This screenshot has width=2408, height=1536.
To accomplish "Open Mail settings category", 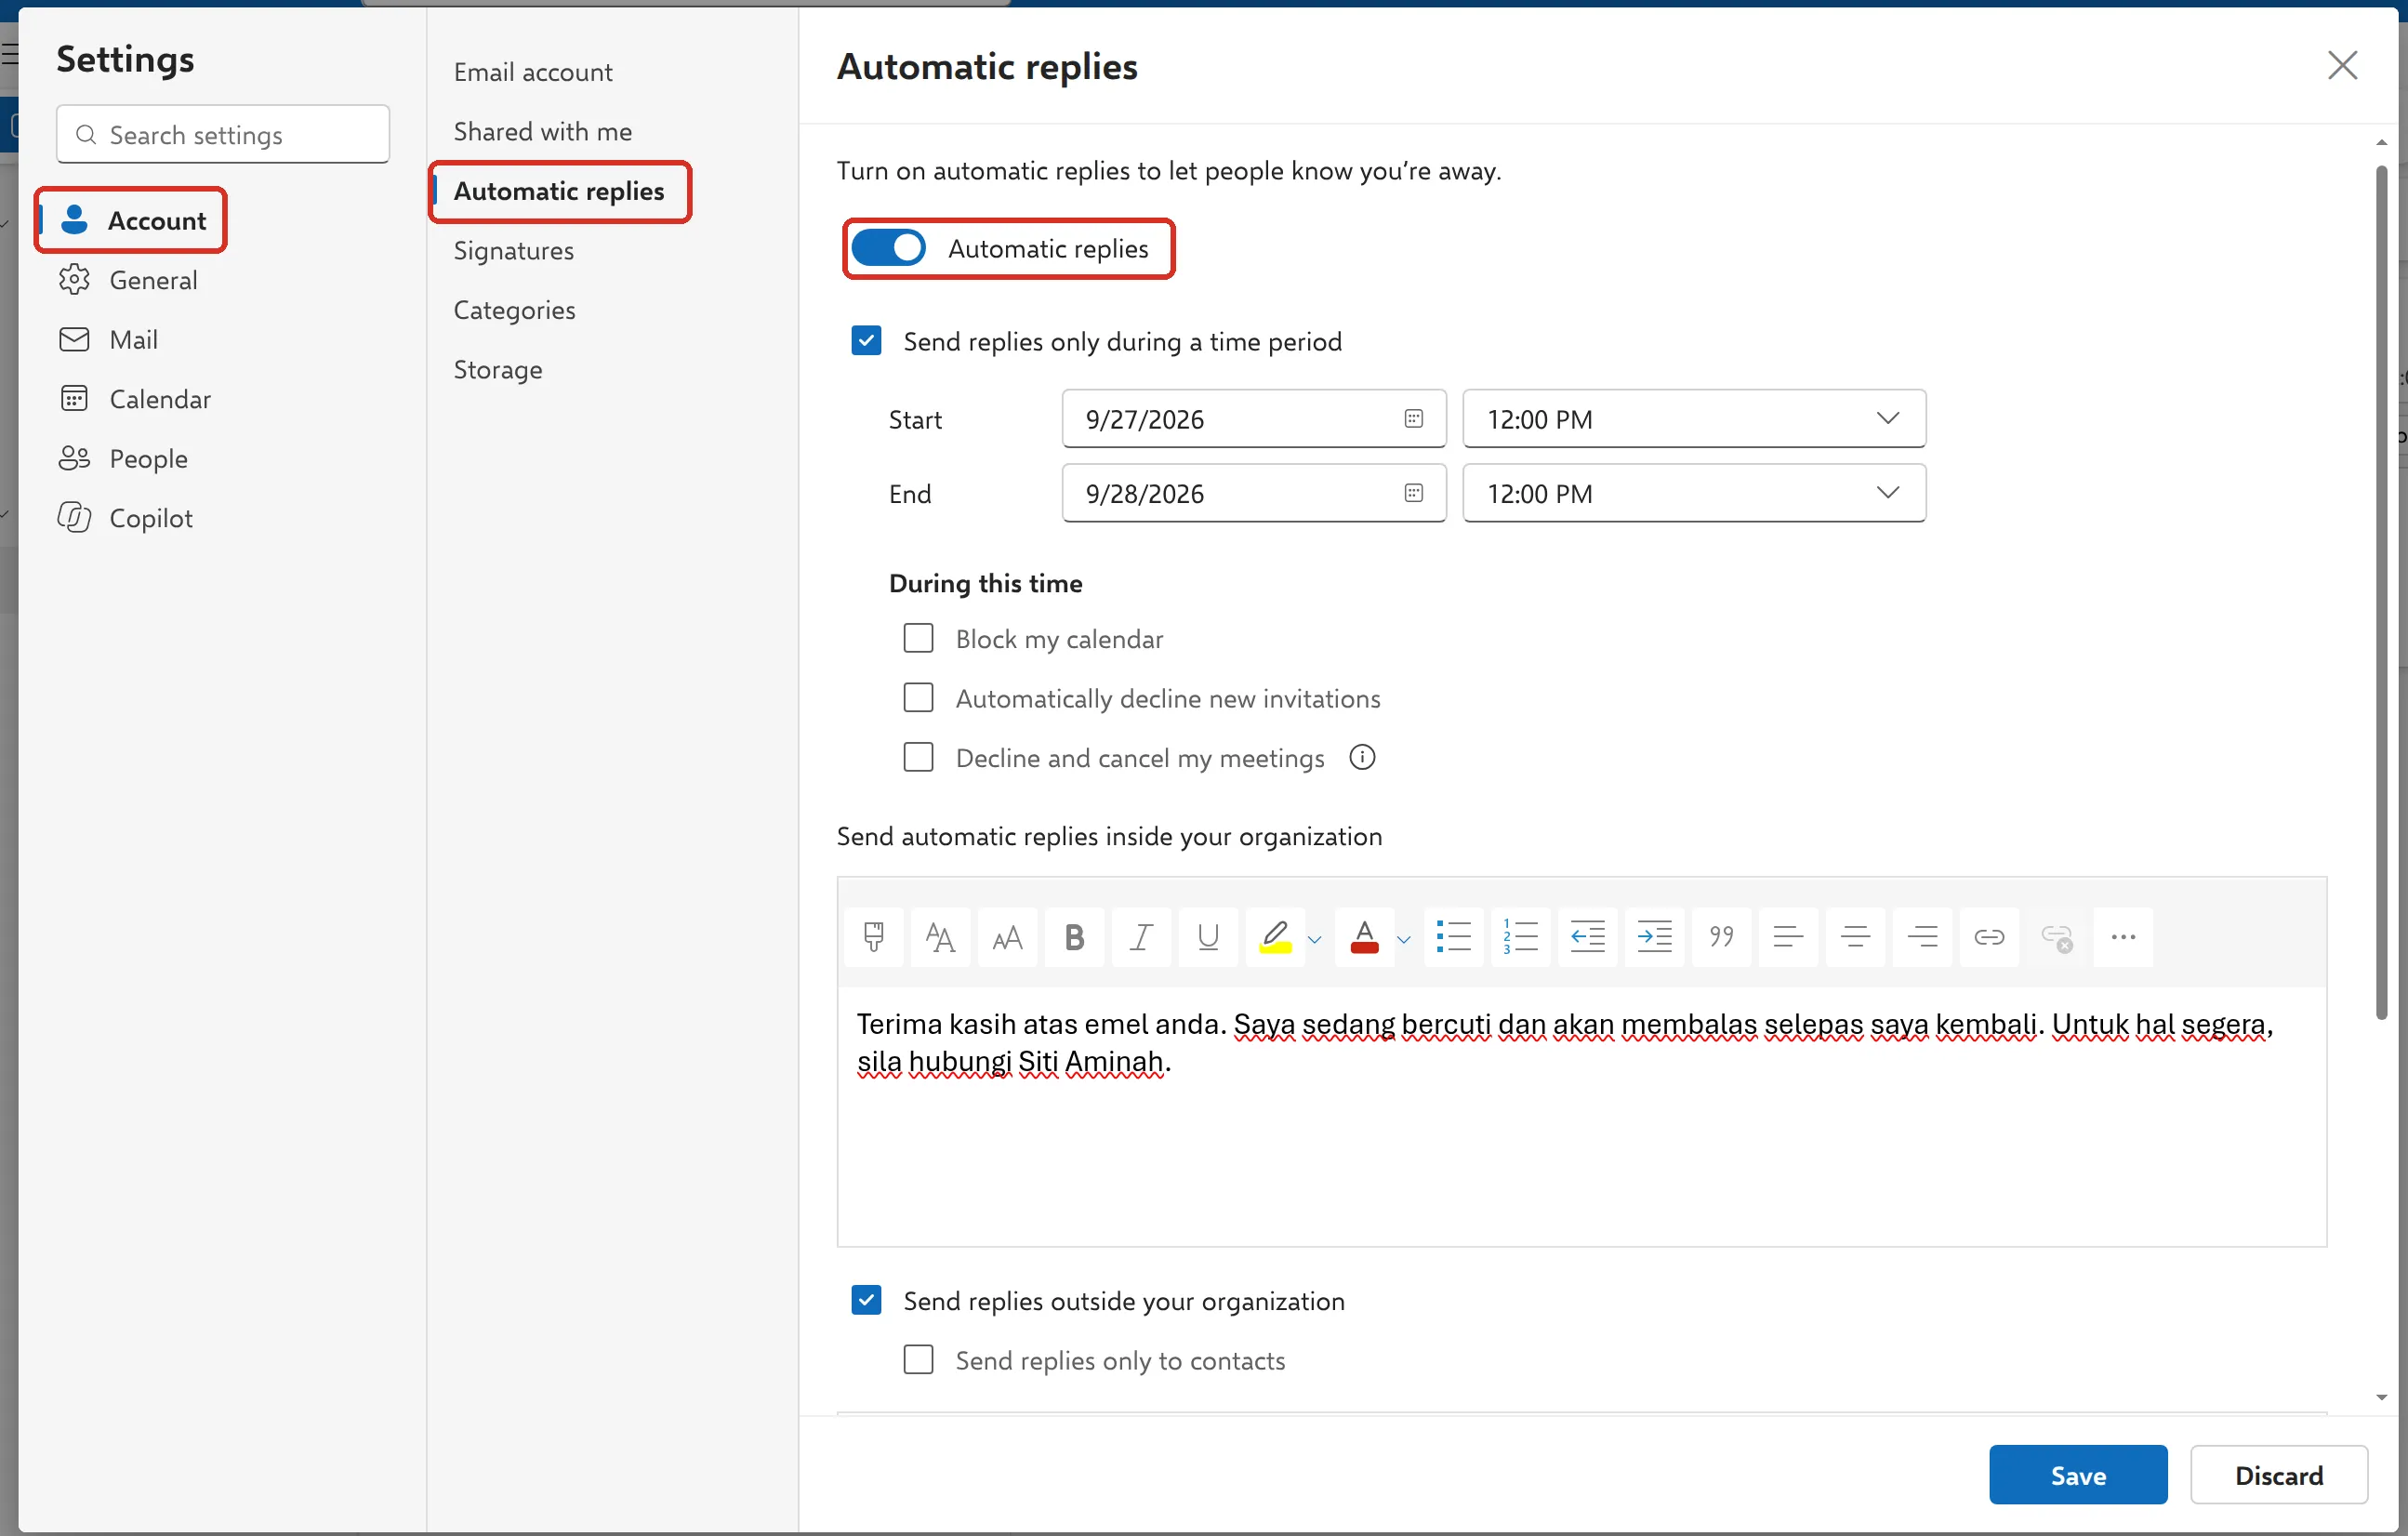I will point(133,340).
